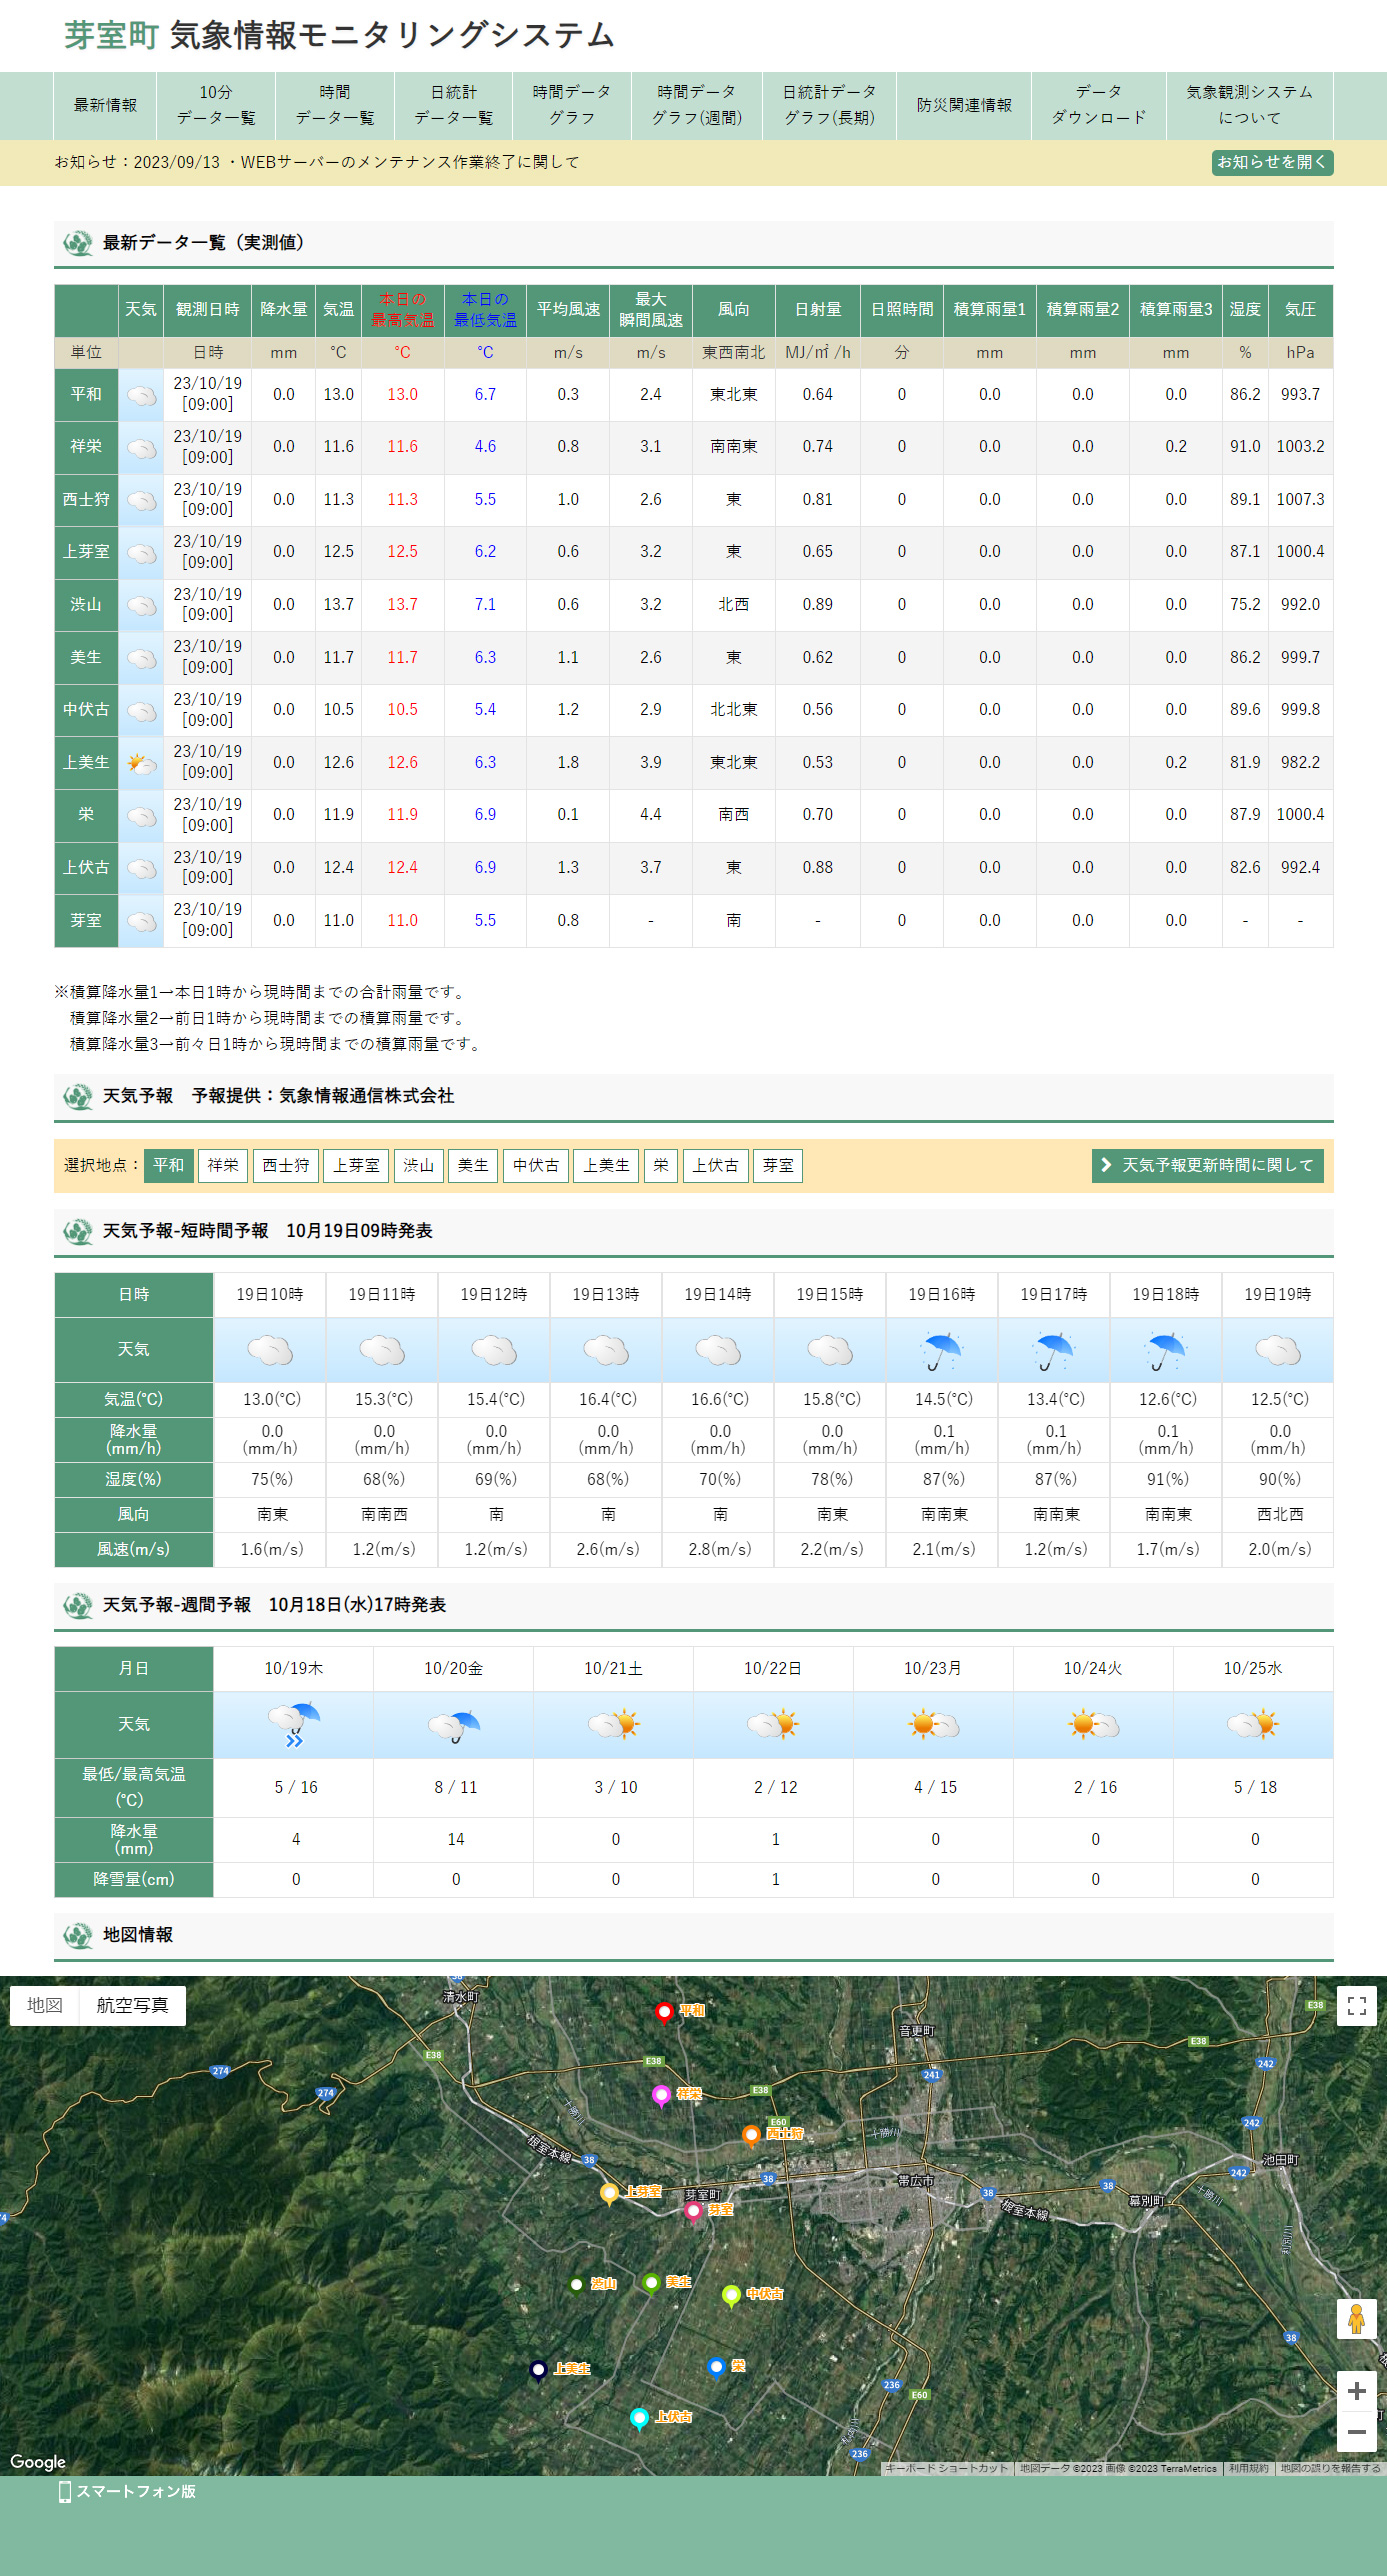Click the sun icon for 10/24火
This screenshot has width=1387, height=2576.
click(x=1093, y=1724)
